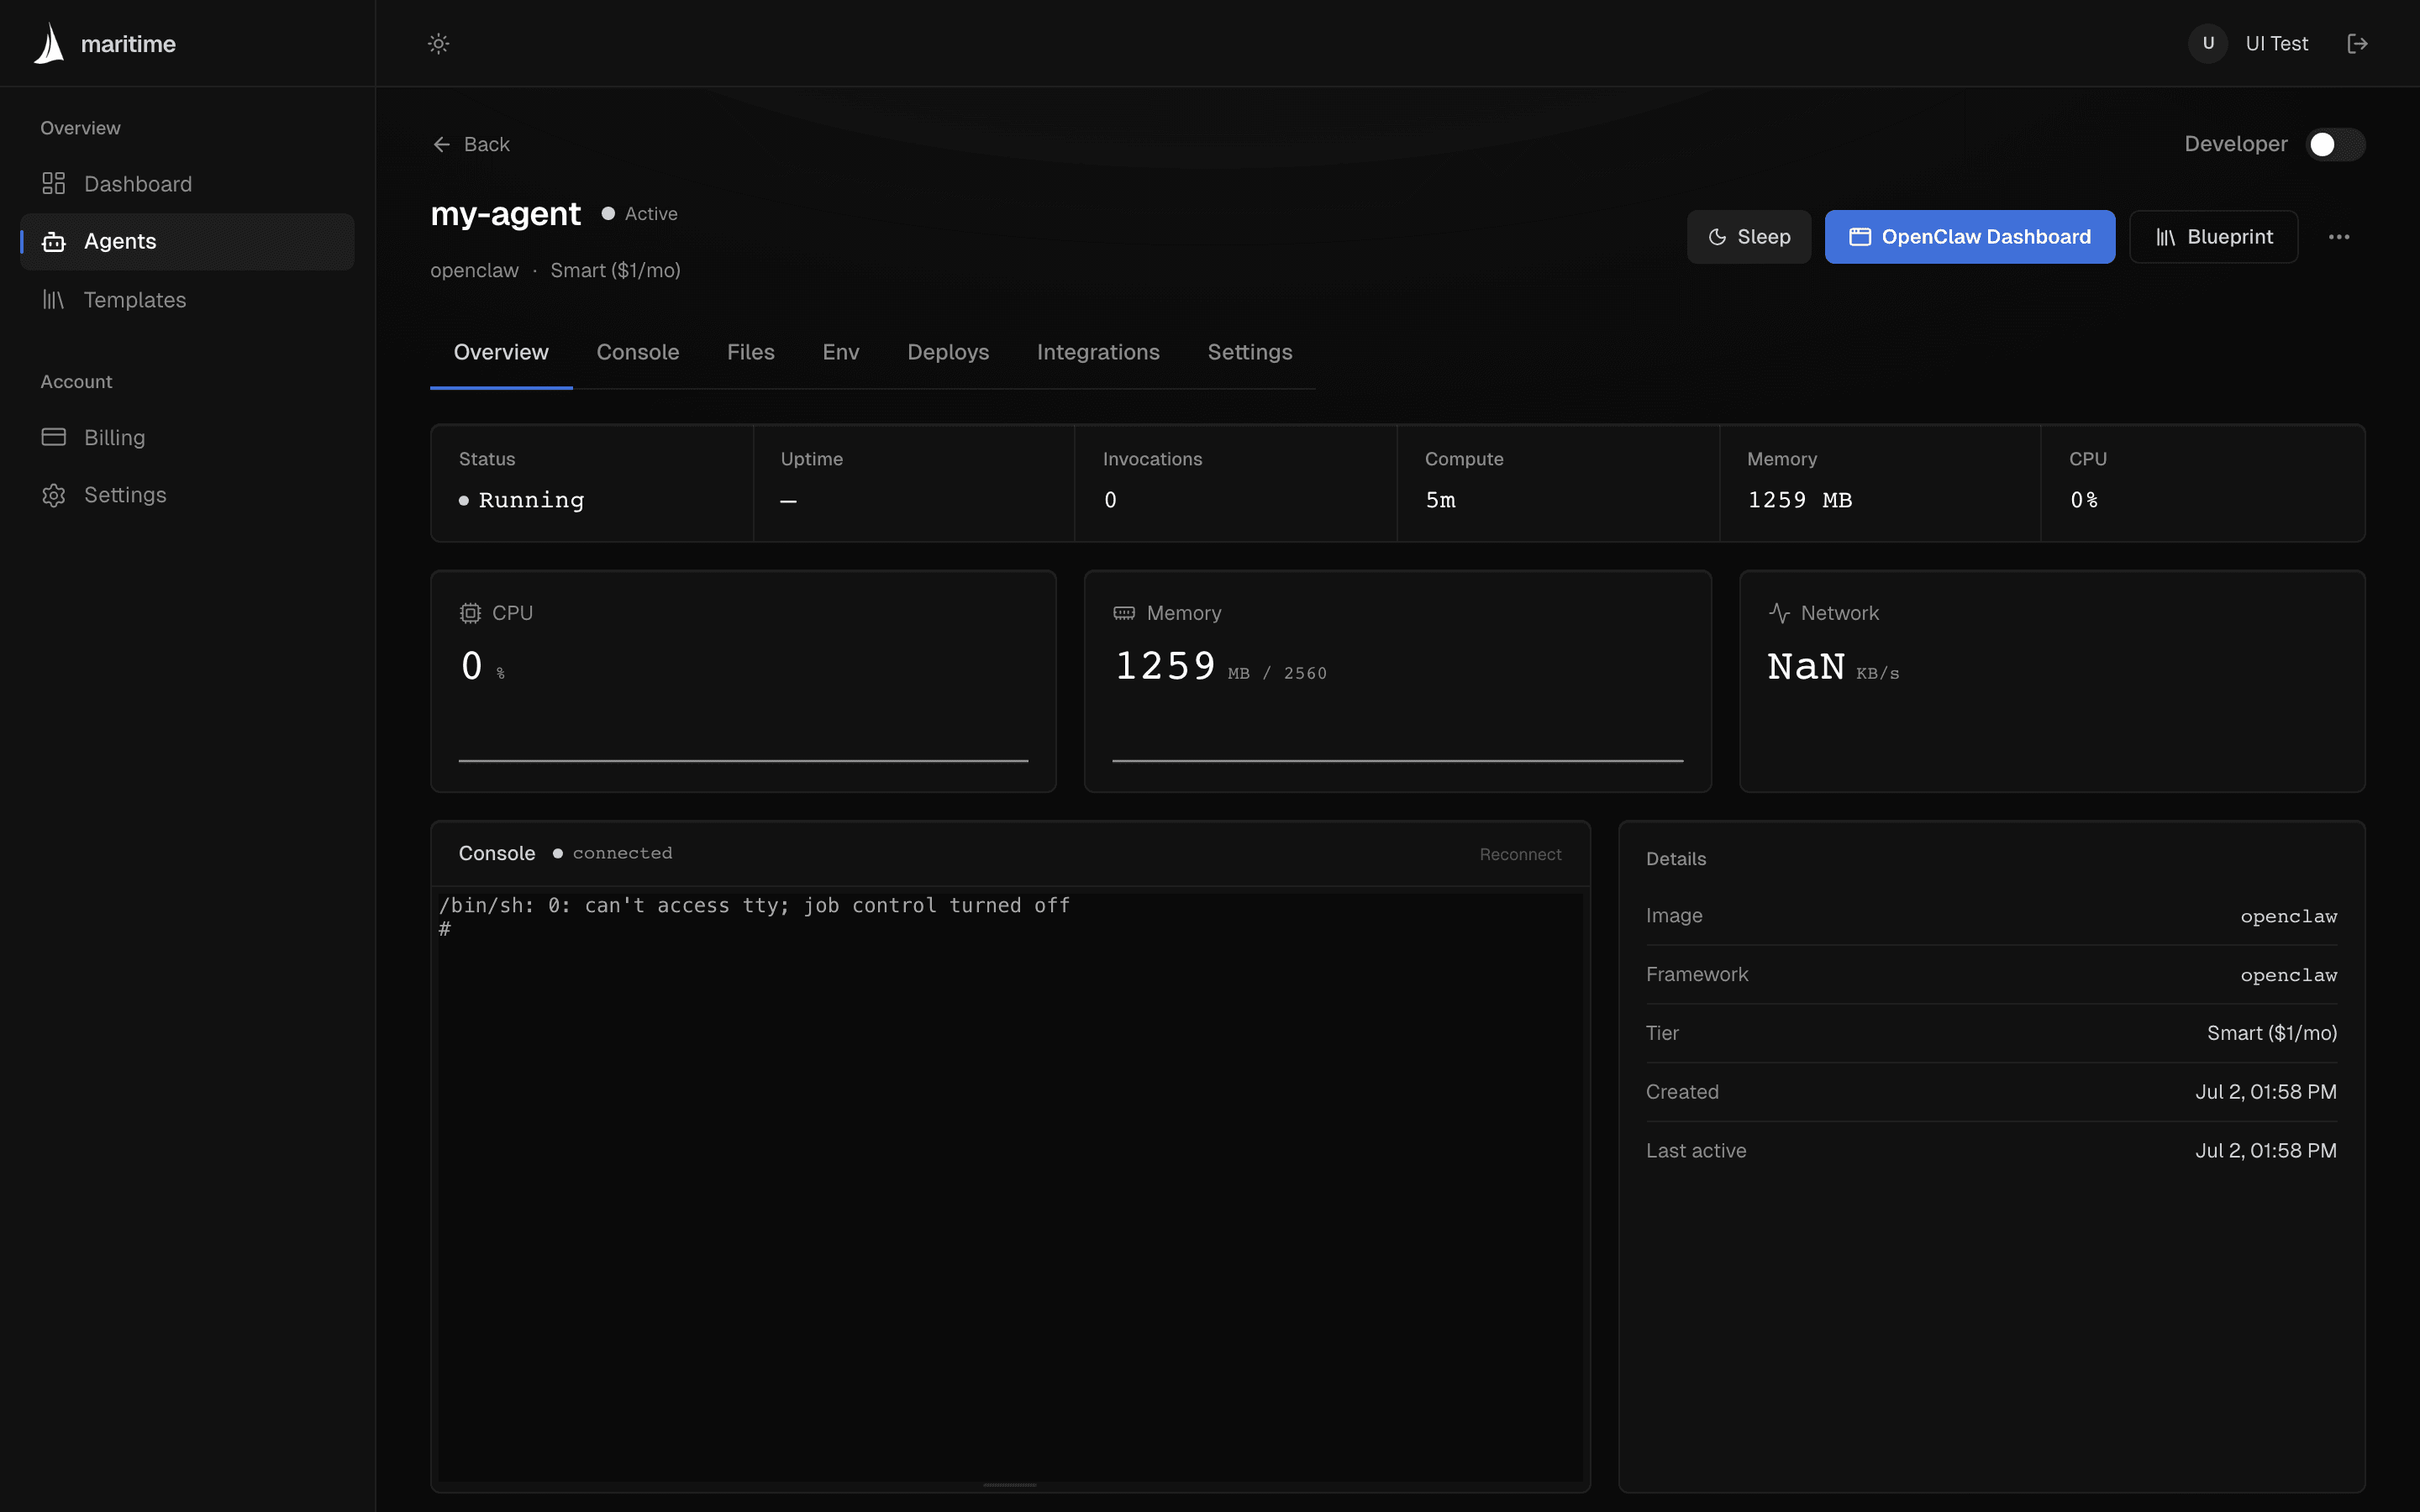Toggle the light/dark theme sun icon

(x=438, y=43)
